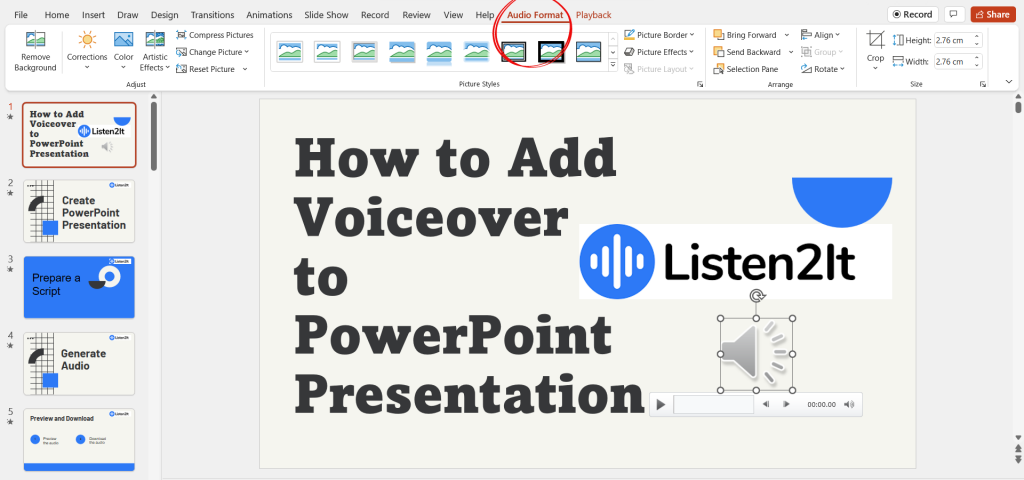Click the audio player volume icon
Image resolution: width=1024 pixels, height=480 pixels.
coord(849,404)
